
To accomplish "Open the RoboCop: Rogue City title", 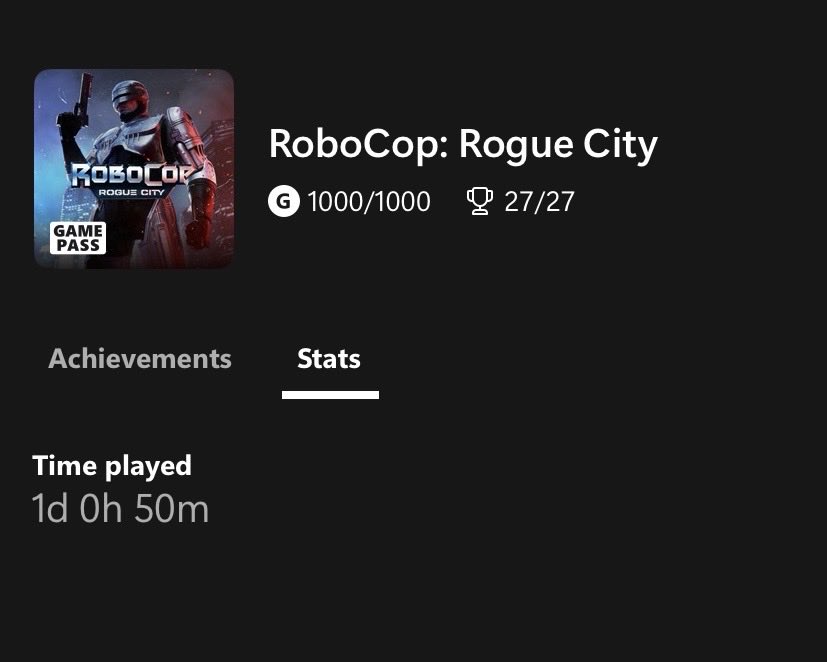I will point(463,145).
